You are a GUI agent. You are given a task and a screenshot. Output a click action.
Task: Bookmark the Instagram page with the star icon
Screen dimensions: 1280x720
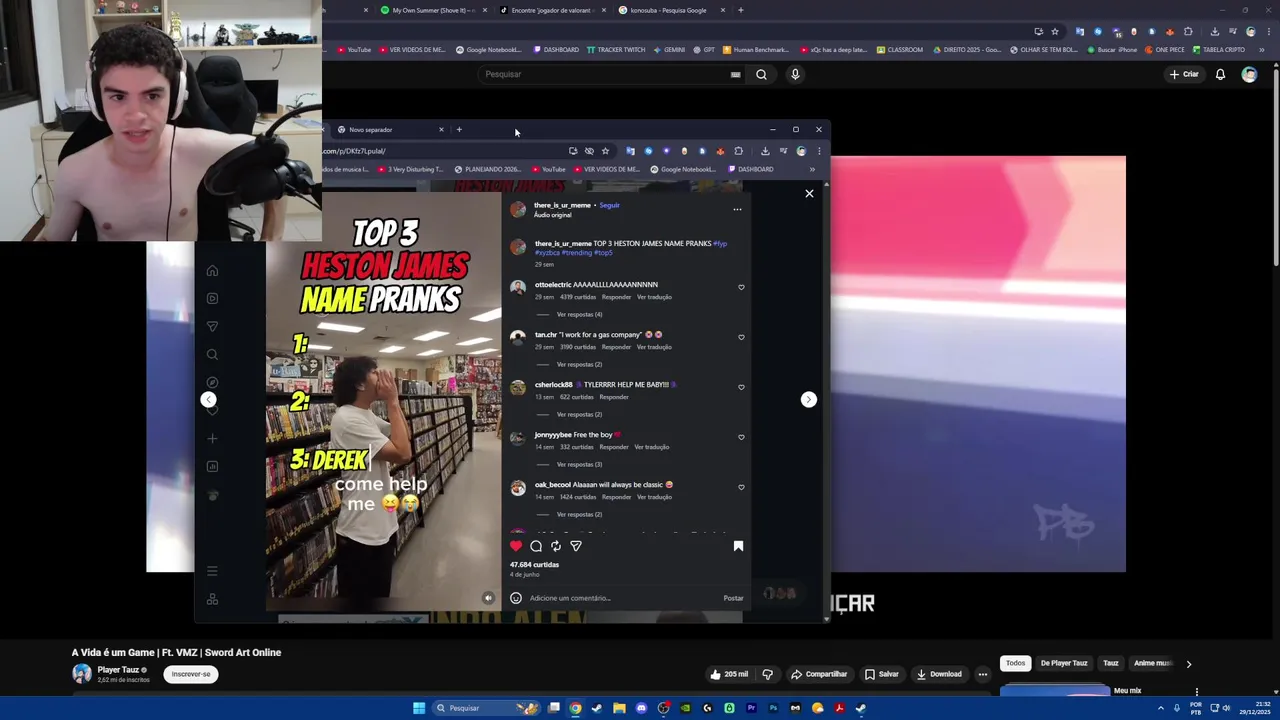tap(605, 151)
